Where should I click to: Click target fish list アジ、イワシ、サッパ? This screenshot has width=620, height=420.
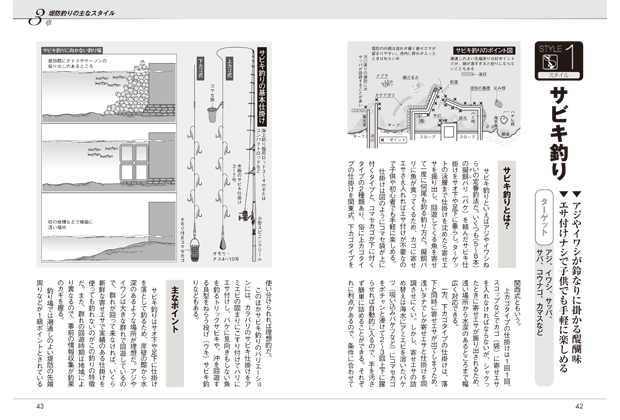(548, 283)
